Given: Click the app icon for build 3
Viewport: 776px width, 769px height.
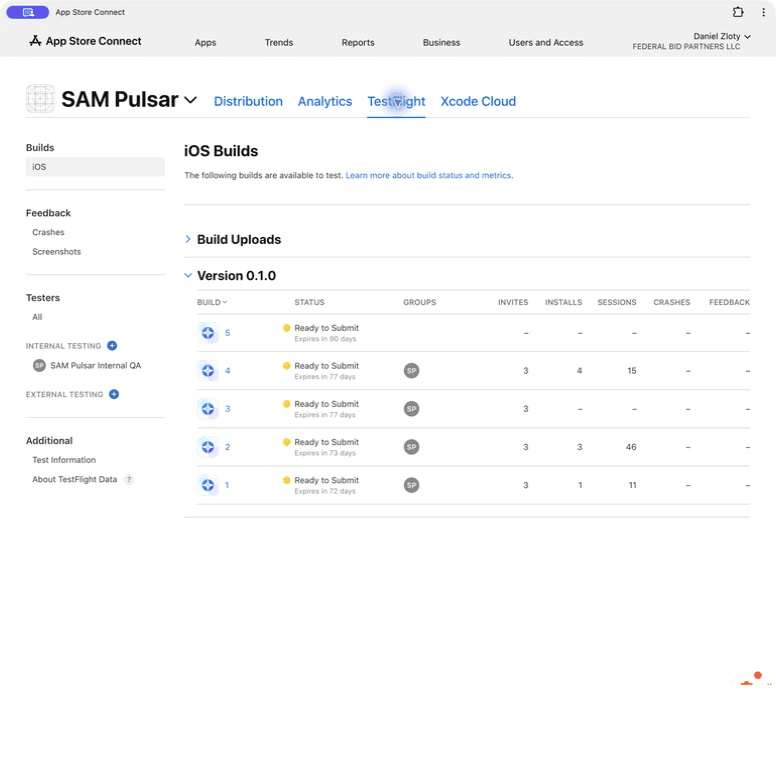Looking at the screenshot, I should pos(208,409).
